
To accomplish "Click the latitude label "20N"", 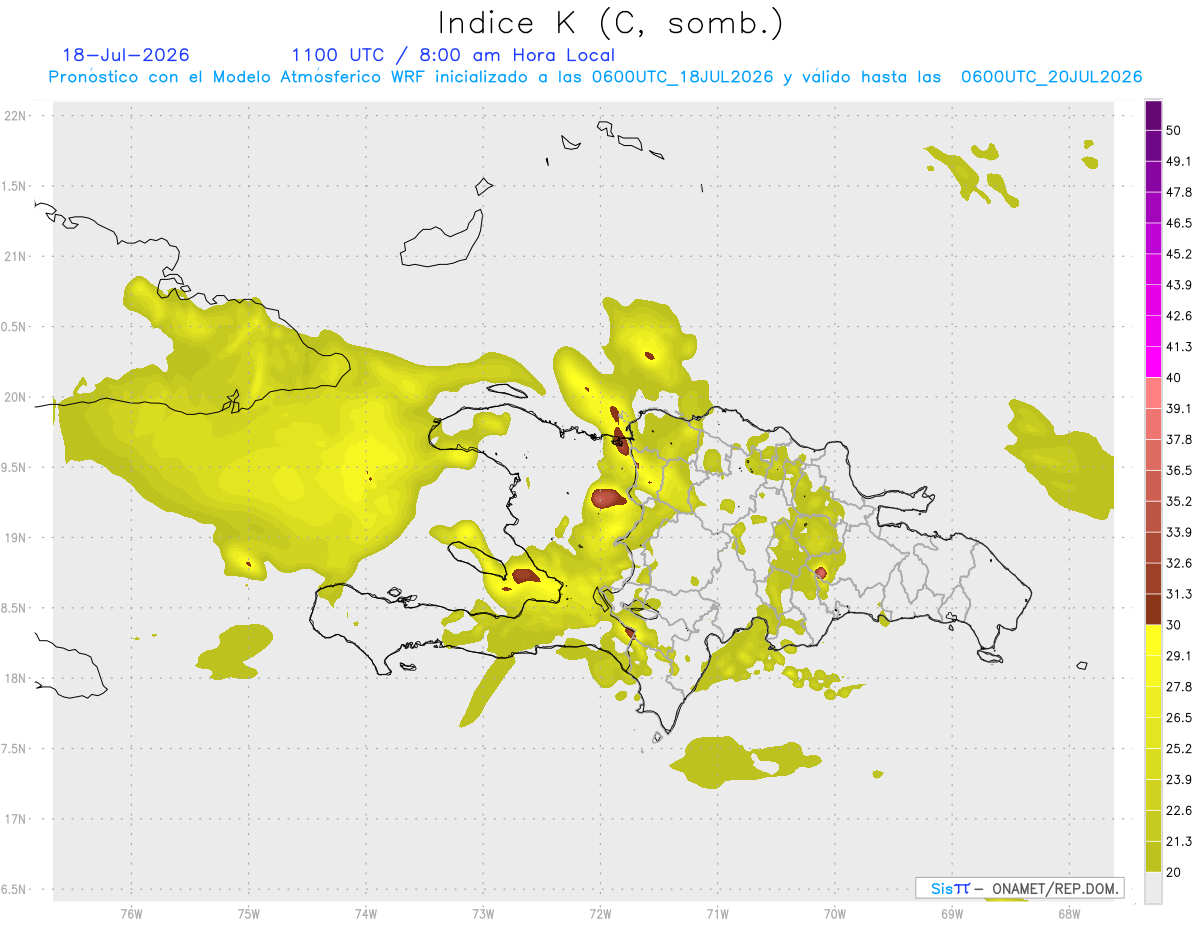I will (x=17, y=398).
